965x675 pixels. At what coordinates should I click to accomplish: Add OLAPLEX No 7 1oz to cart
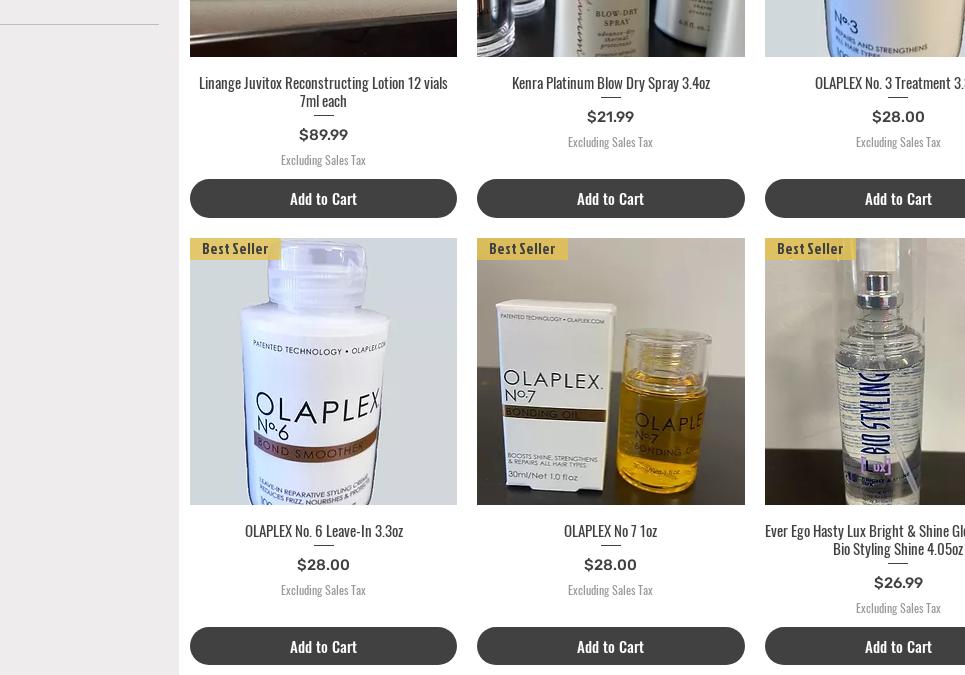click(611, 646)
